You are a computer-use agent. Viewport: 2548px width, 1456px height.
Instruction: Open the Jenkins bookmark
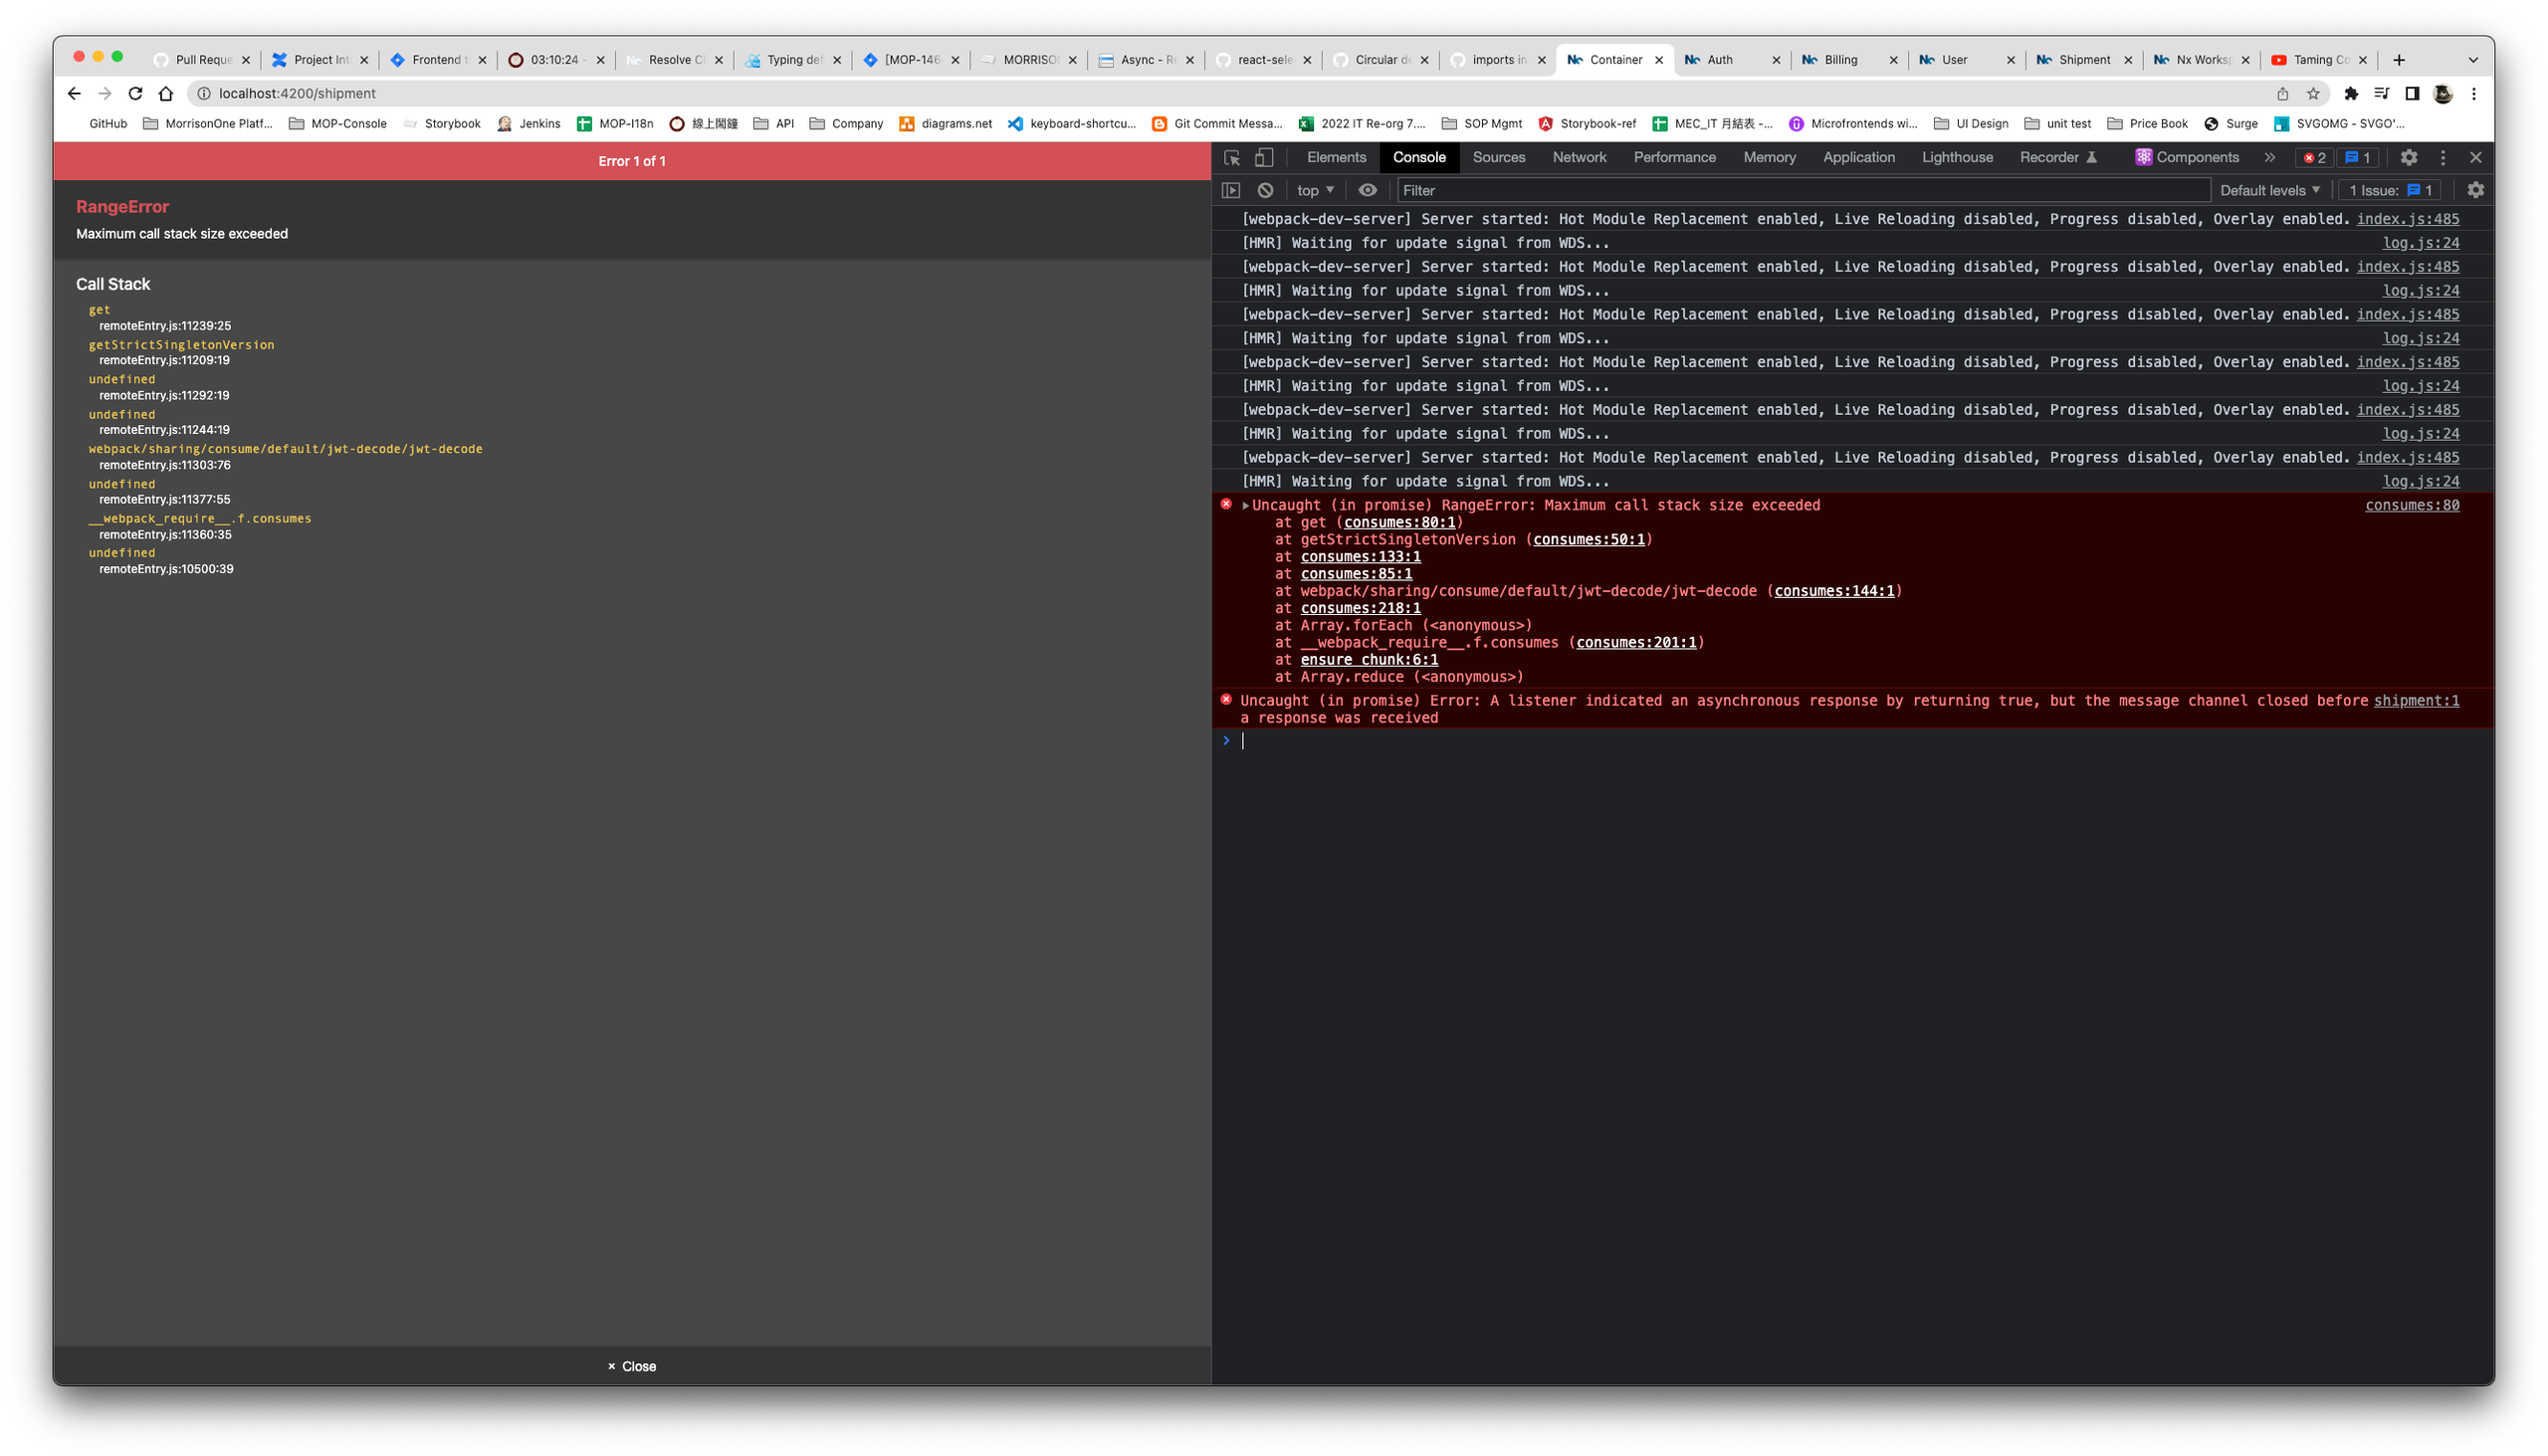point(528,124)
